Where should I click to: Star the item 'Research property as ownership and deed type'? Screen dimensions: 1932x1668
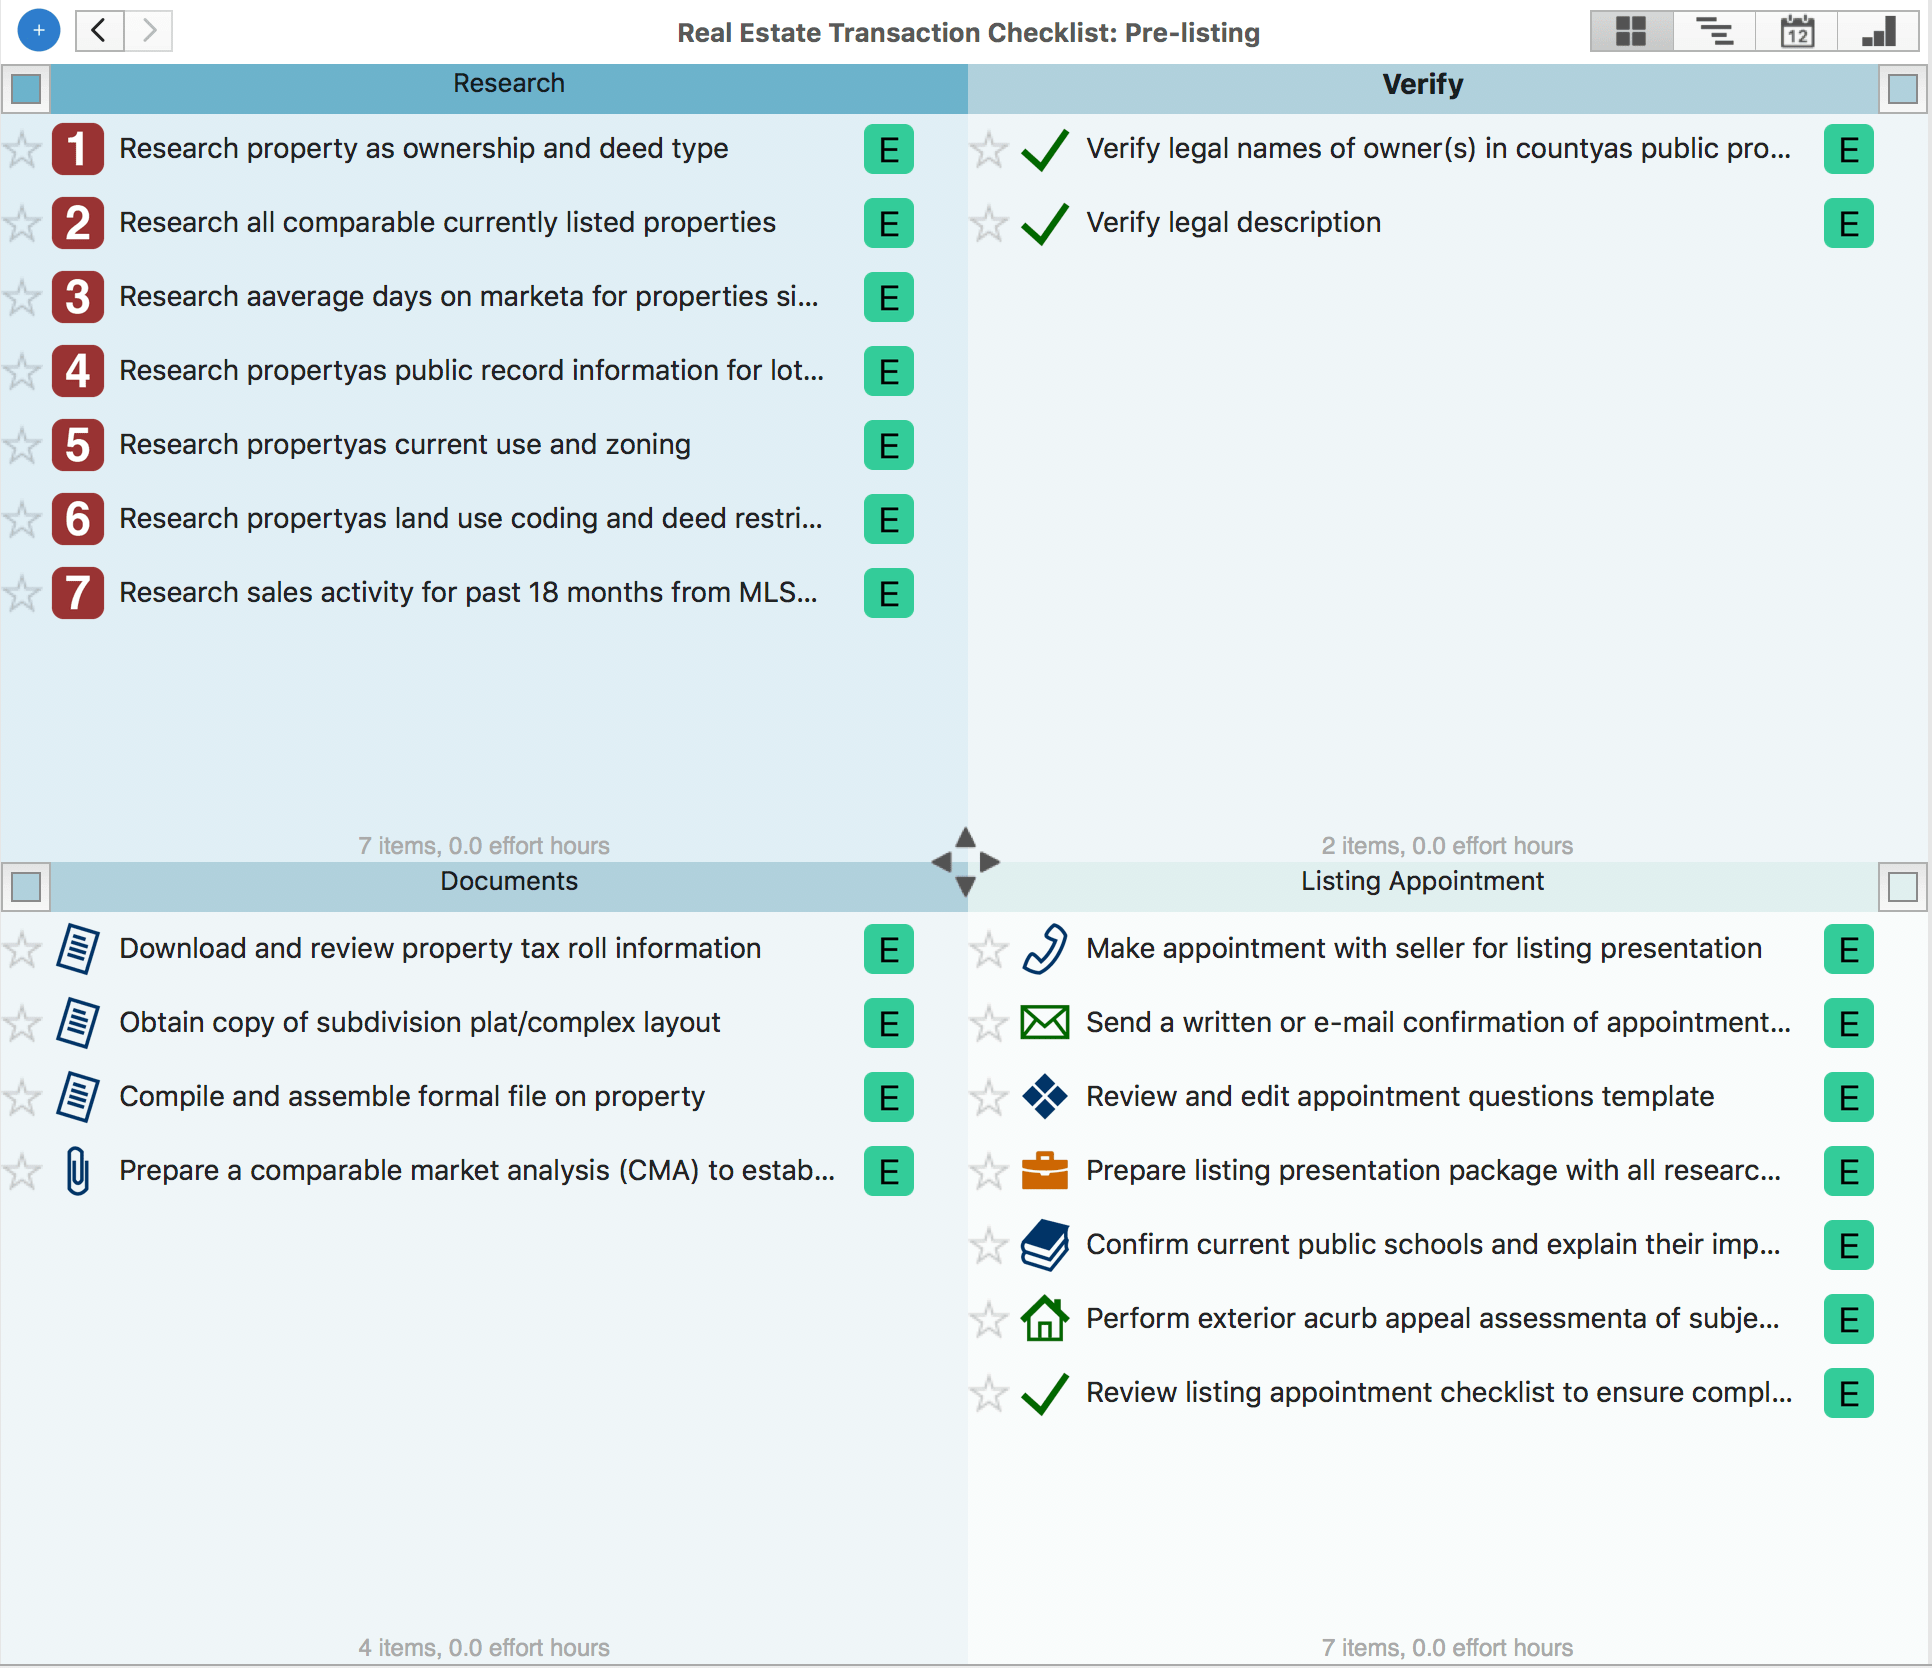pyautogui.click(x=22, y=149)
